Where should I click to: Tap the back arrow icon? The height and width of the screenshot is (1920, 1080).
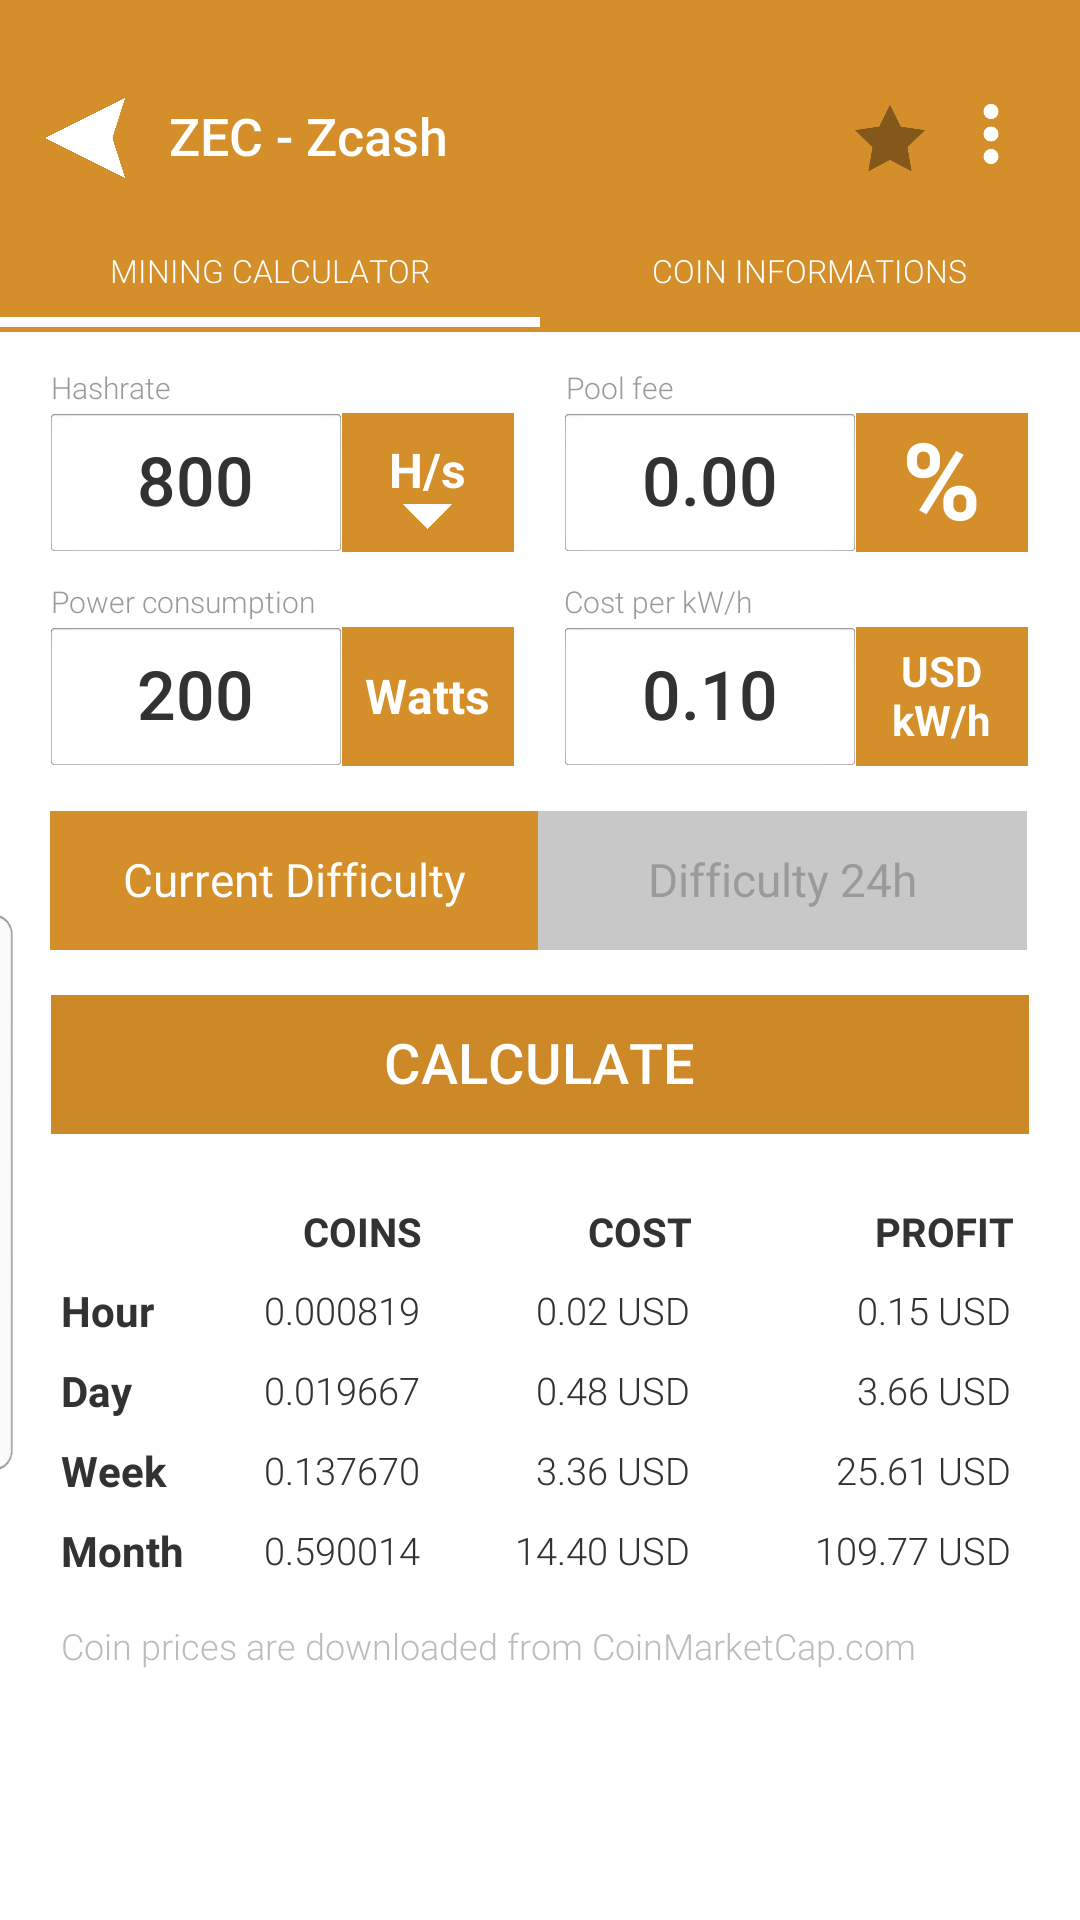click(87, 138)
